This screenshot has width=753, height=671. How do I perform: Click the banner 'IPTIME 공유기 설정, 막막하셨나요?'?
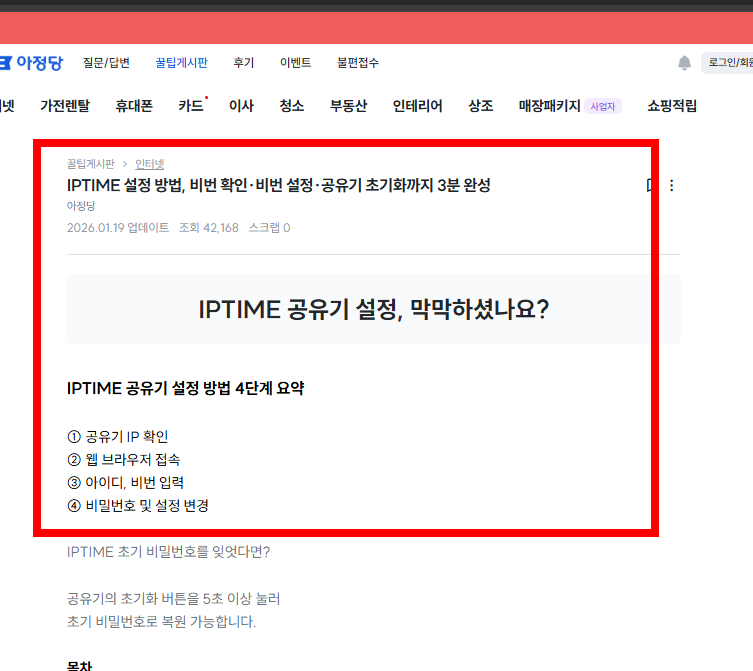[x=374, y=309]
